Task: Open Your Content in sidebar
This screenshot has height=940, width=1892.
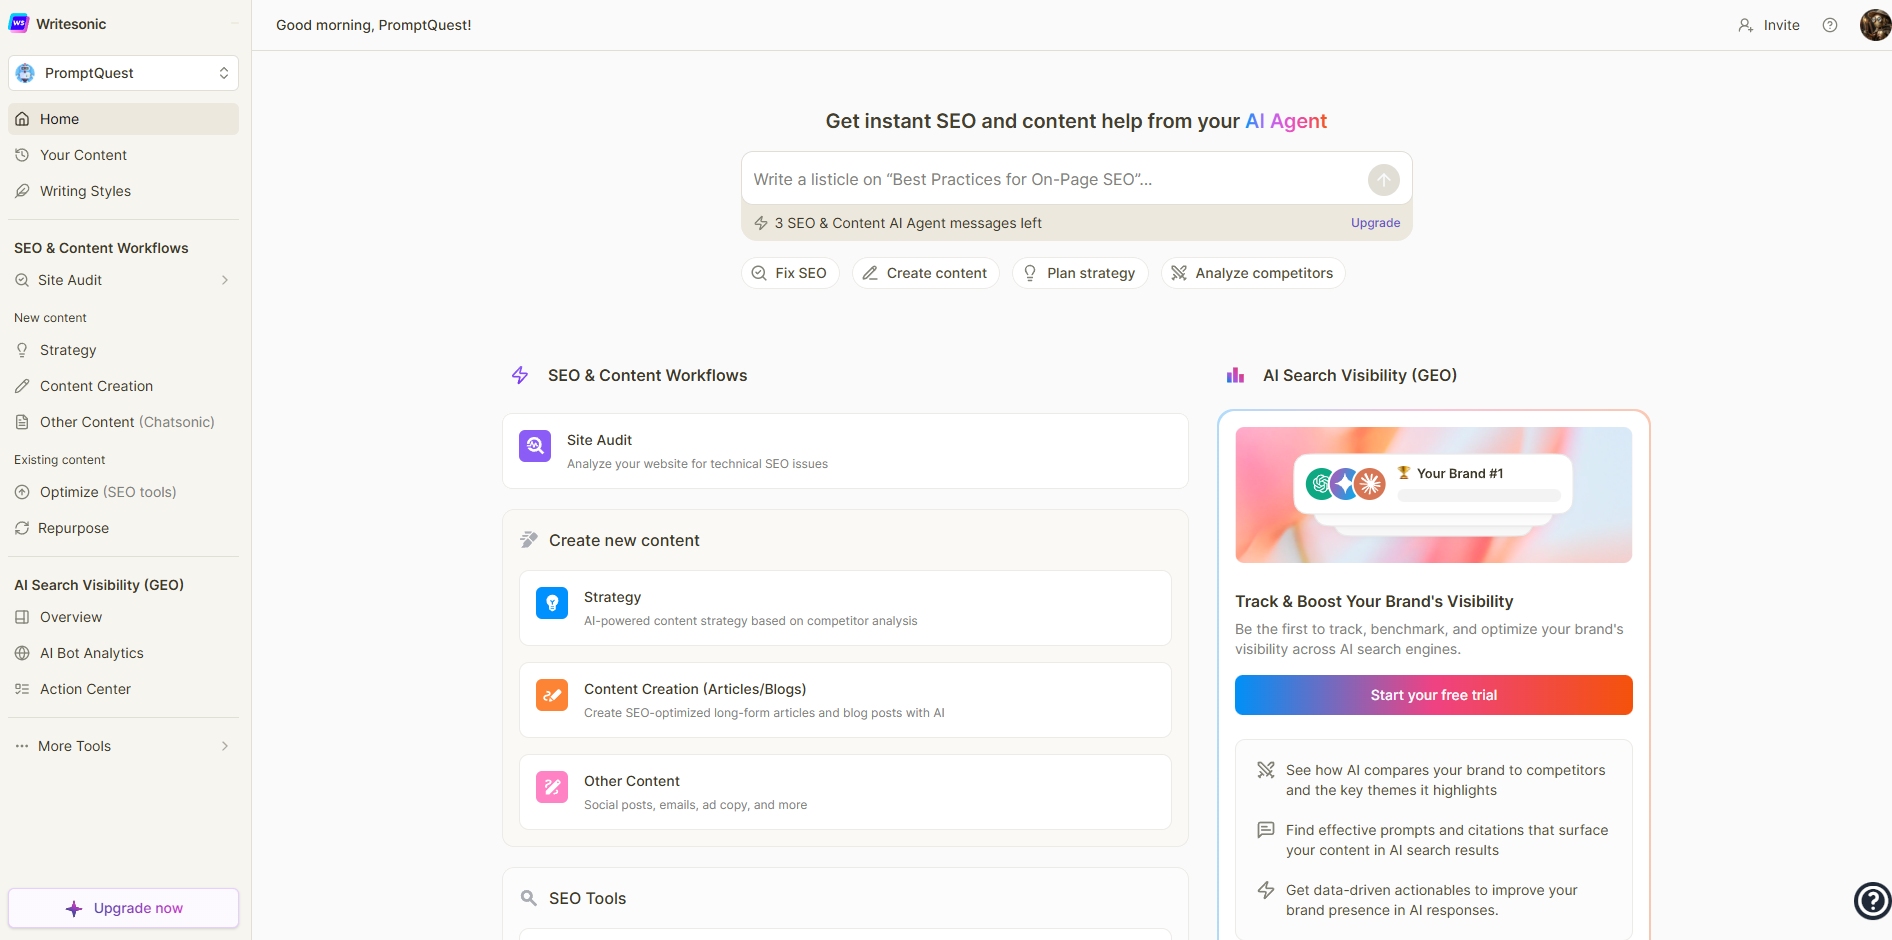Action: point(83,155)
